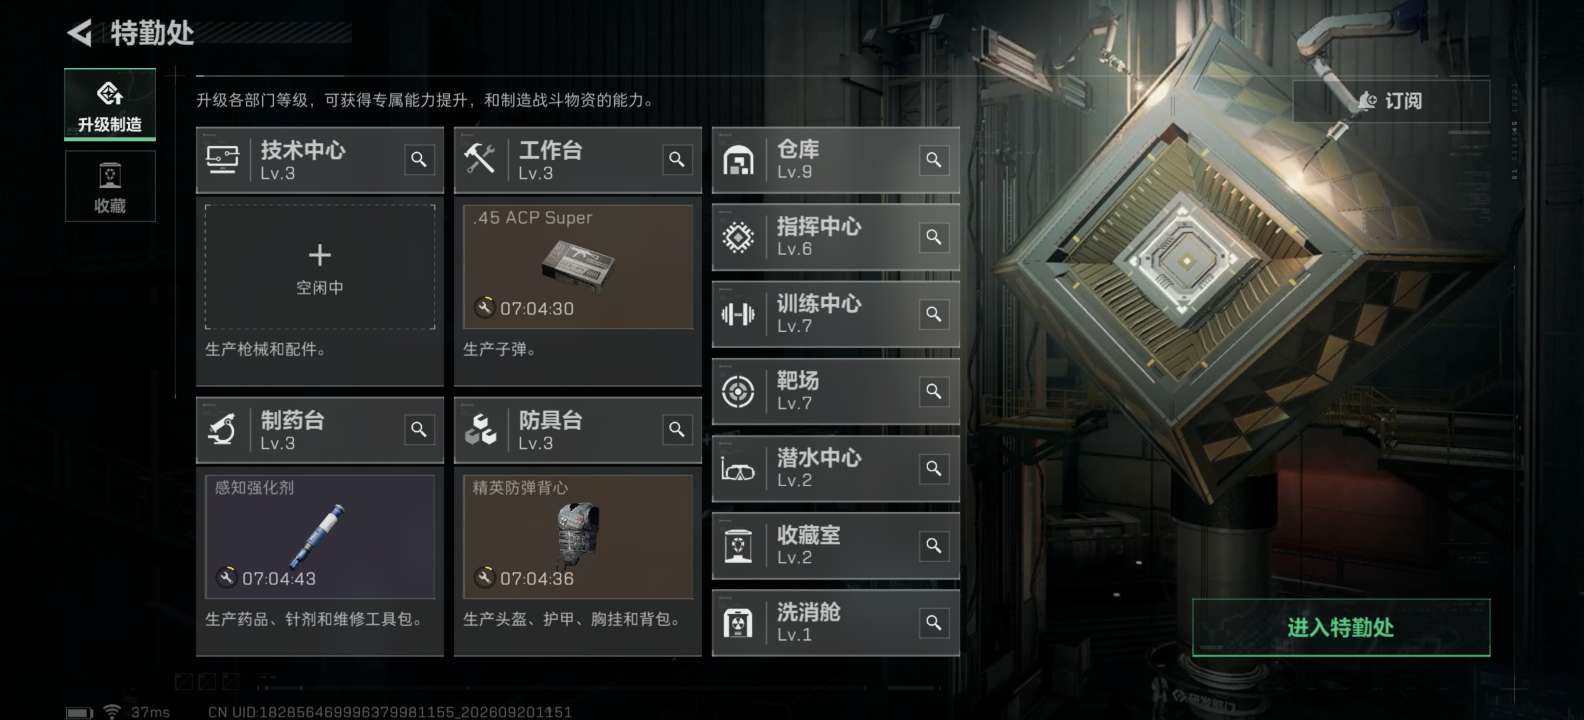Click the 洗消舱 radiation icon
Viewport: 1584px width, 720px height.
pyautogui.click(x=738, y=623)
